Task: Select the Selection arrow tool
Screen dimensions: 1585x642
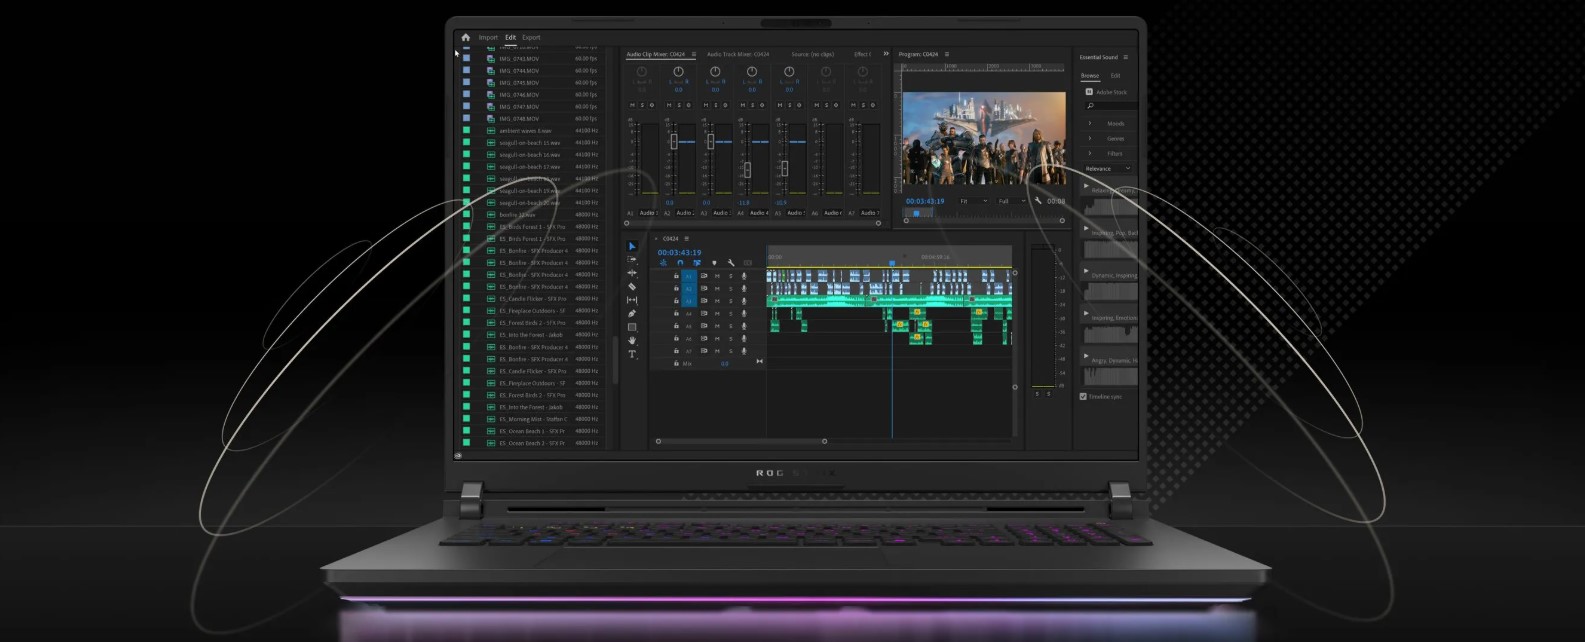Action: [x=632, y=246]
